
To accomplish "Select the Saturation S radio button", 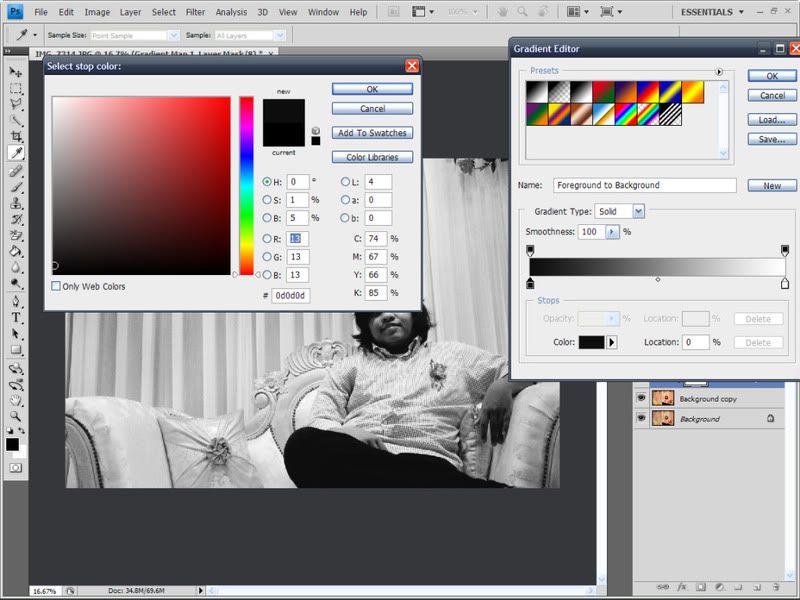I will 267,199.
